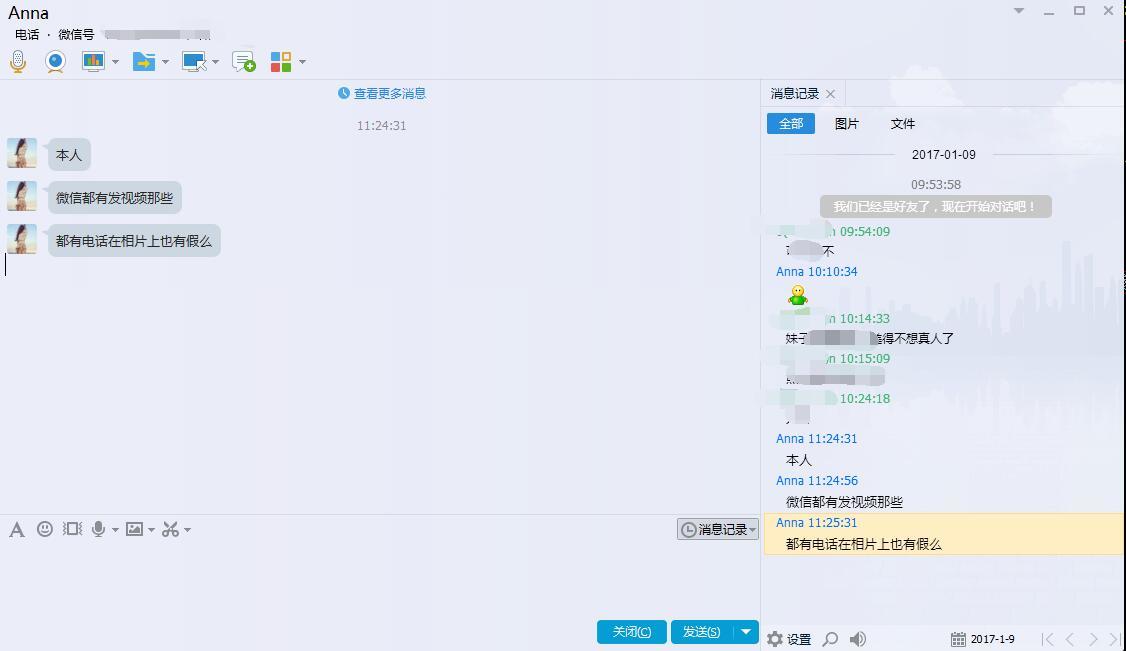
Task: Send a window shake
Action: 72,529
